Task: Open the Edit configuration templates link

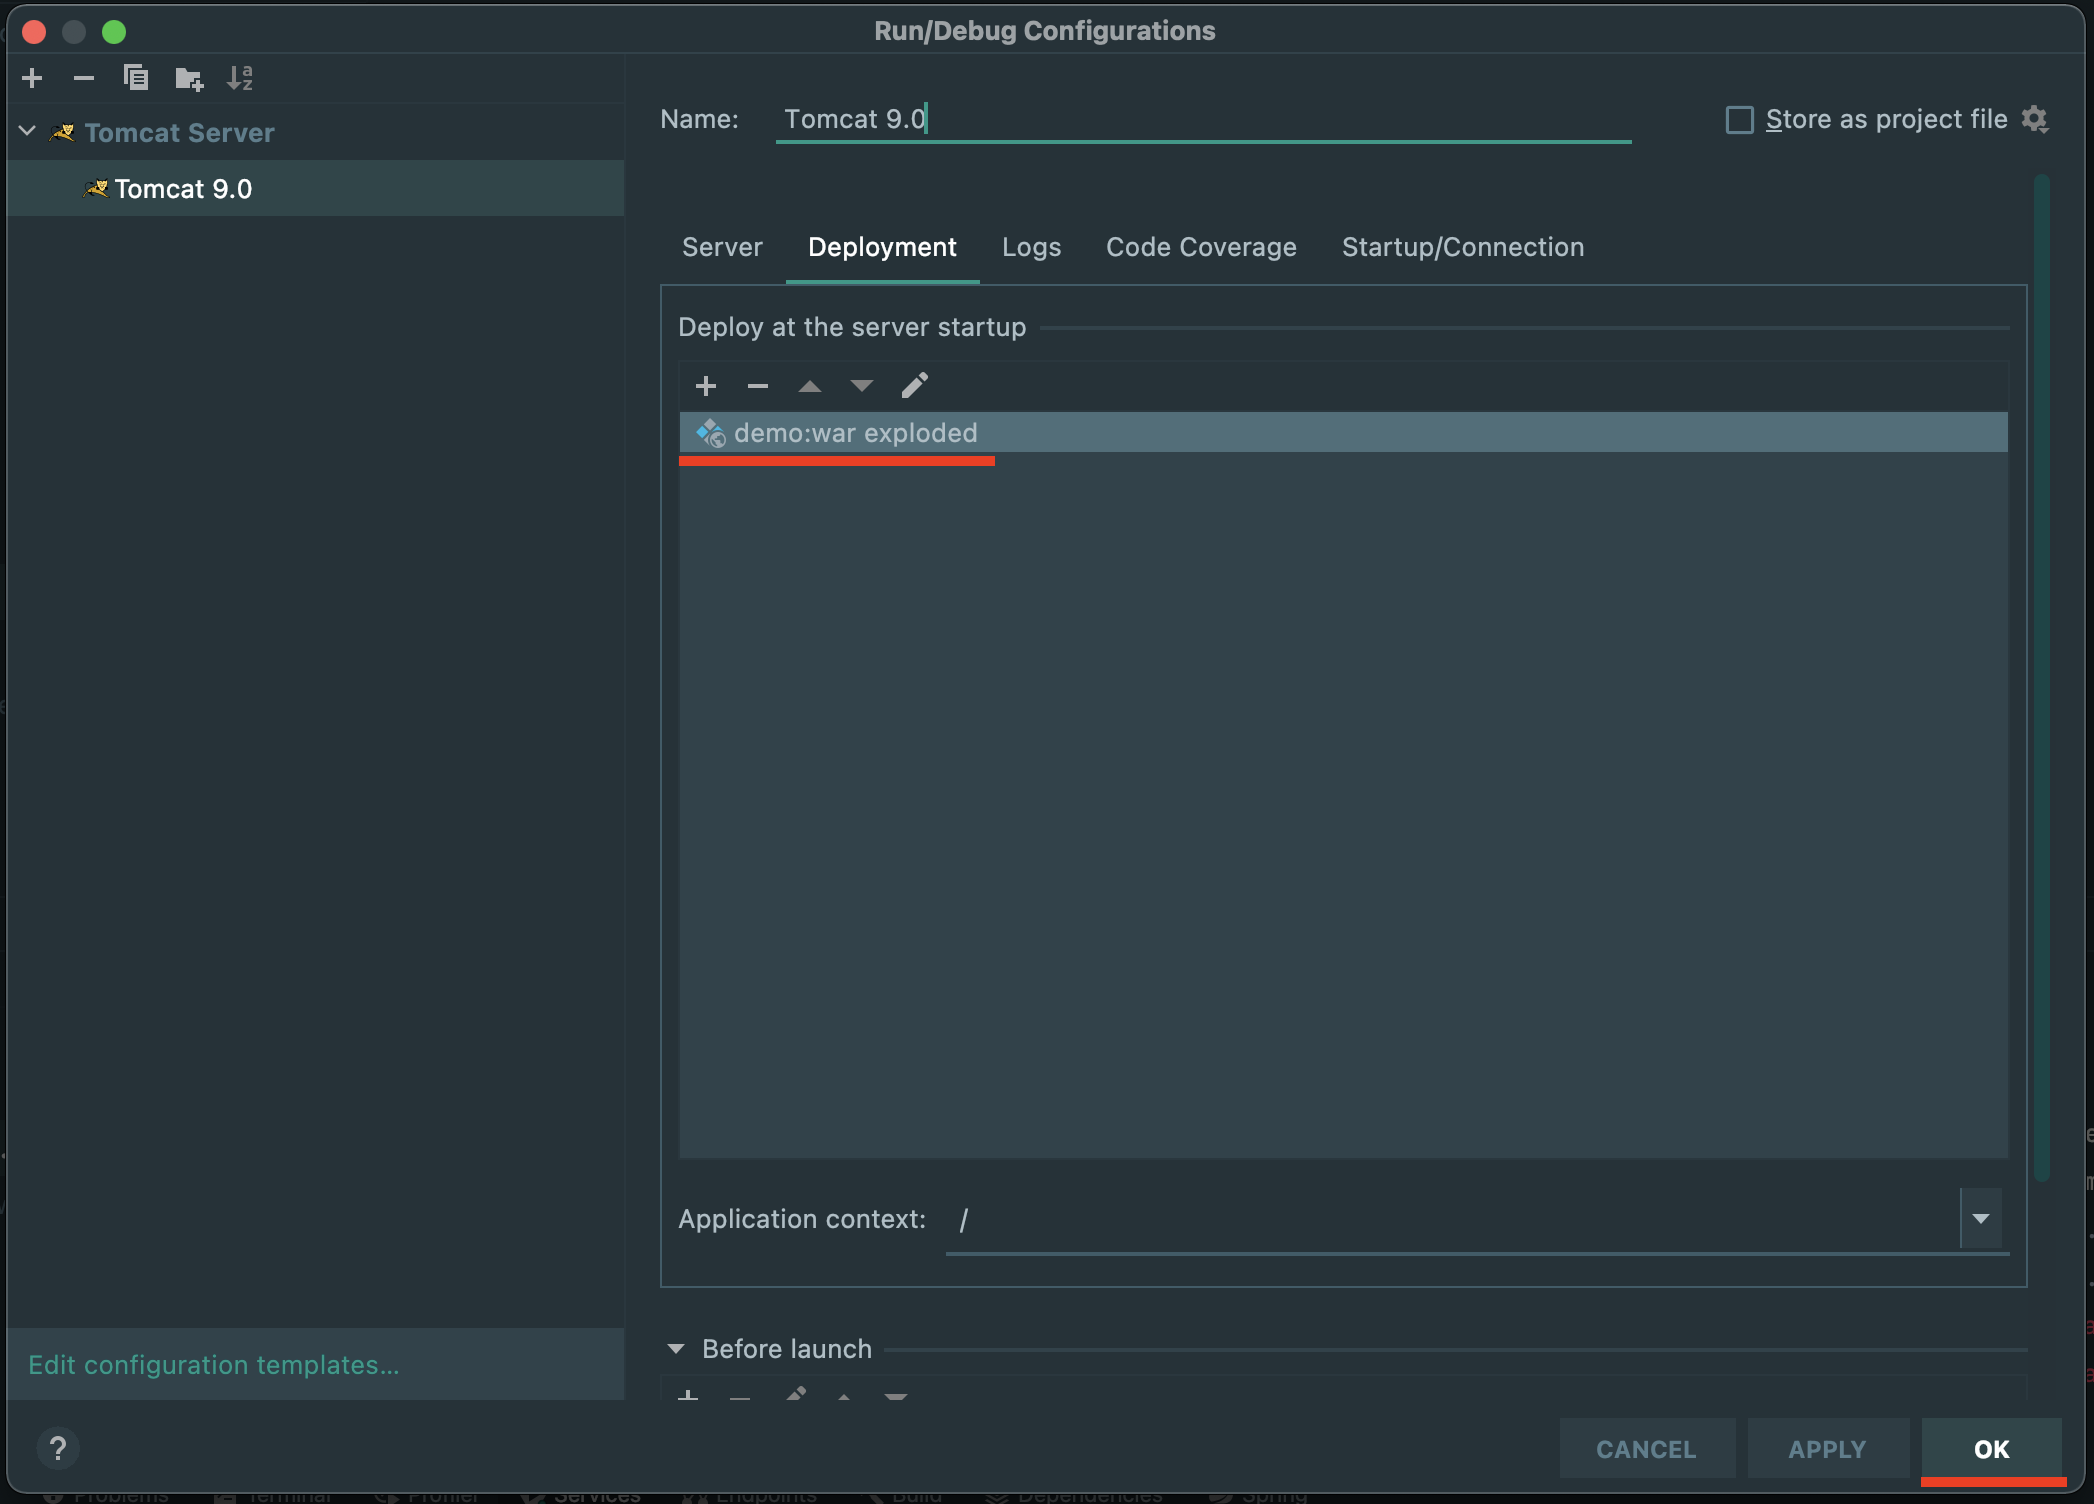Action: 214,1365
